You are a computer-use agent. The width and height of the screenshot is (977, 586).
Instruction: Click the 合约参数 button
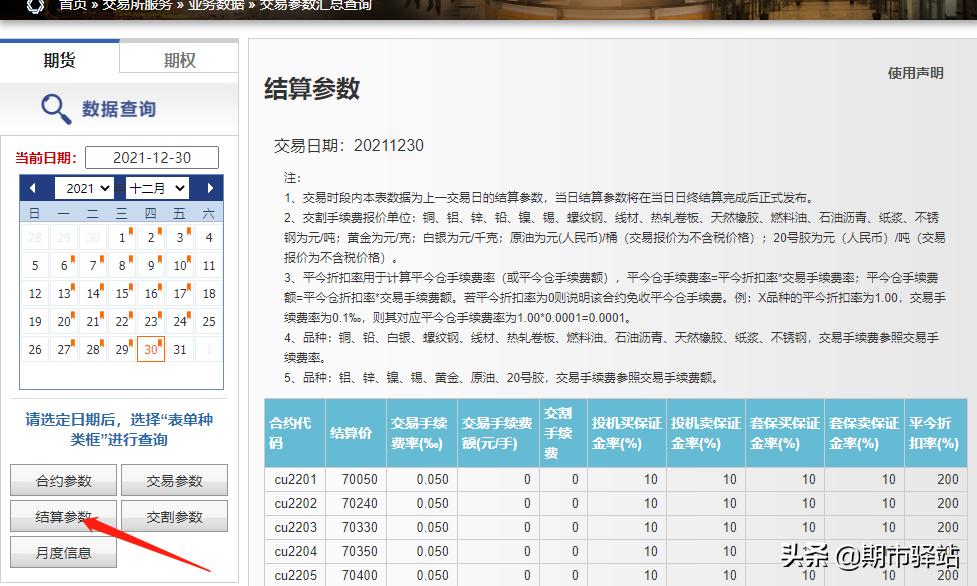(63, 479)
